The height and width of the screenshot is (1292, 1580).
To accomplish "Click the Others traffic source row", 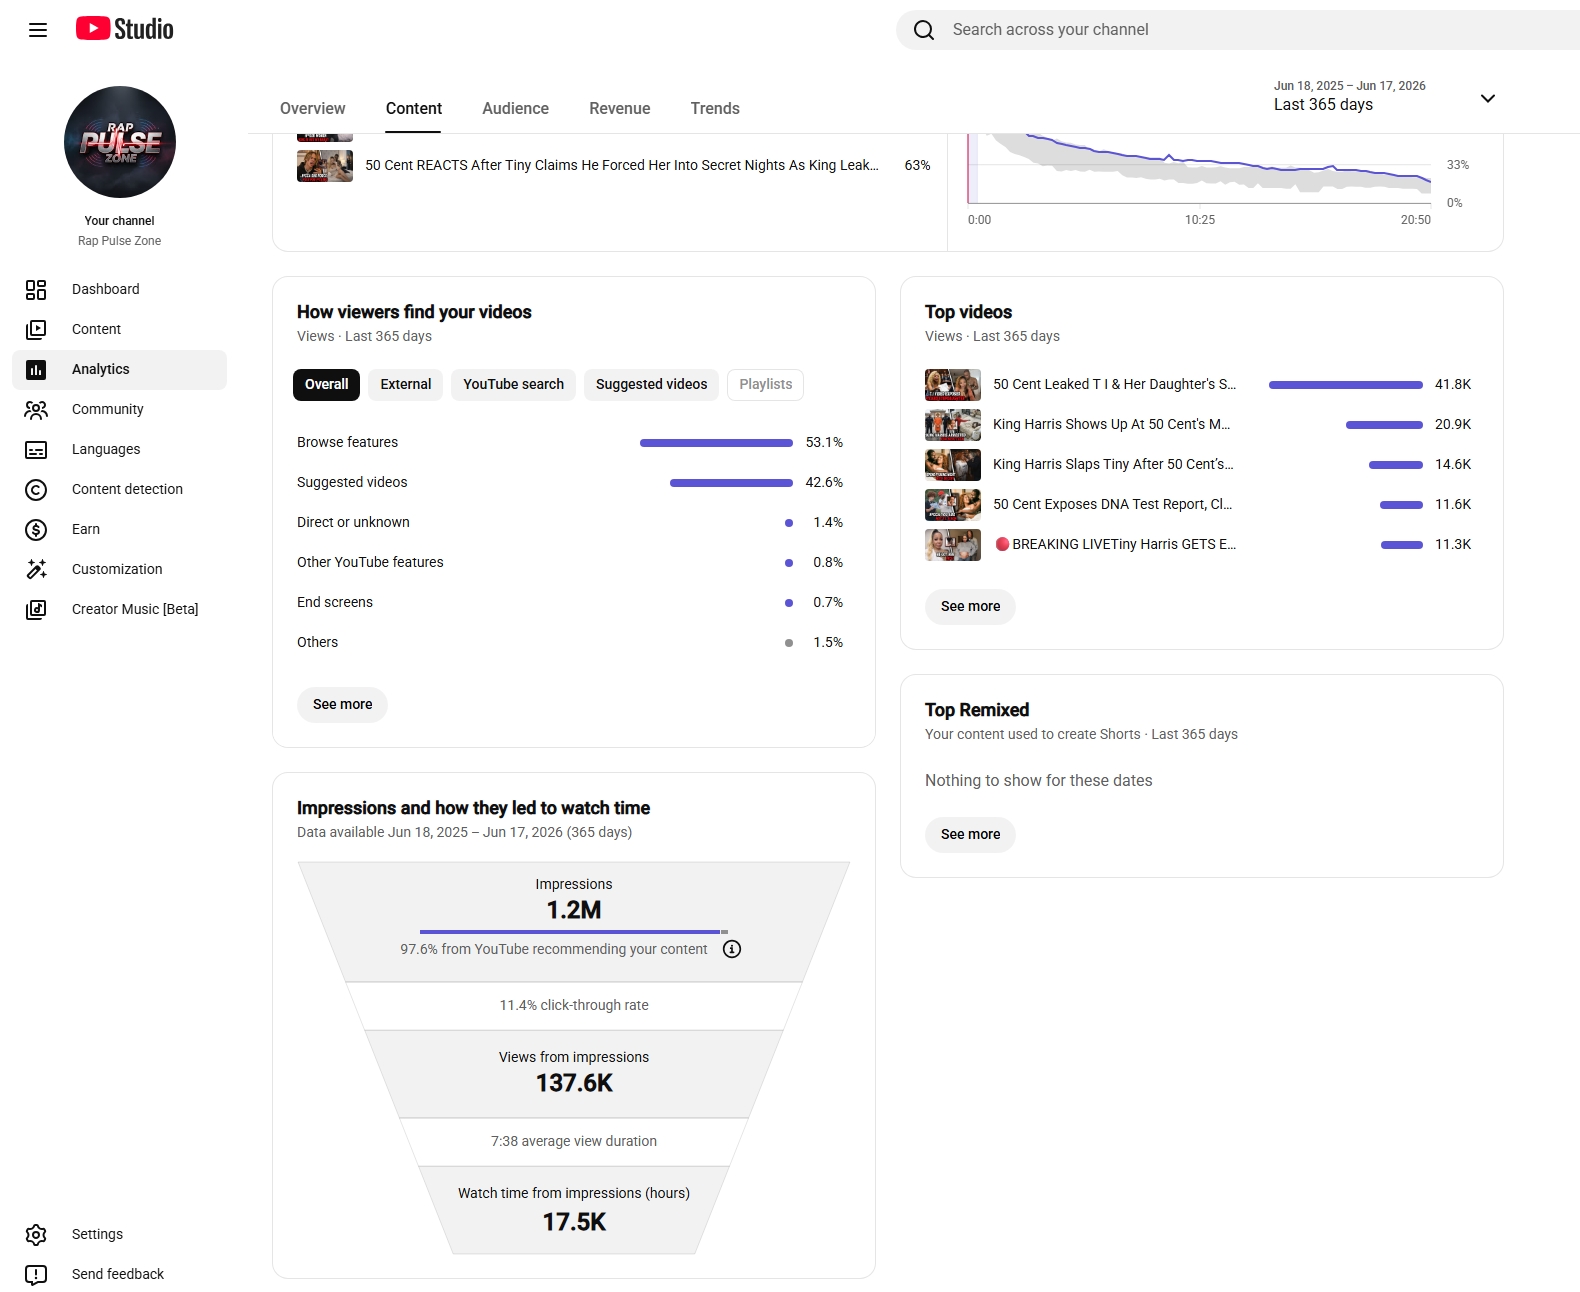I will 570,642.
